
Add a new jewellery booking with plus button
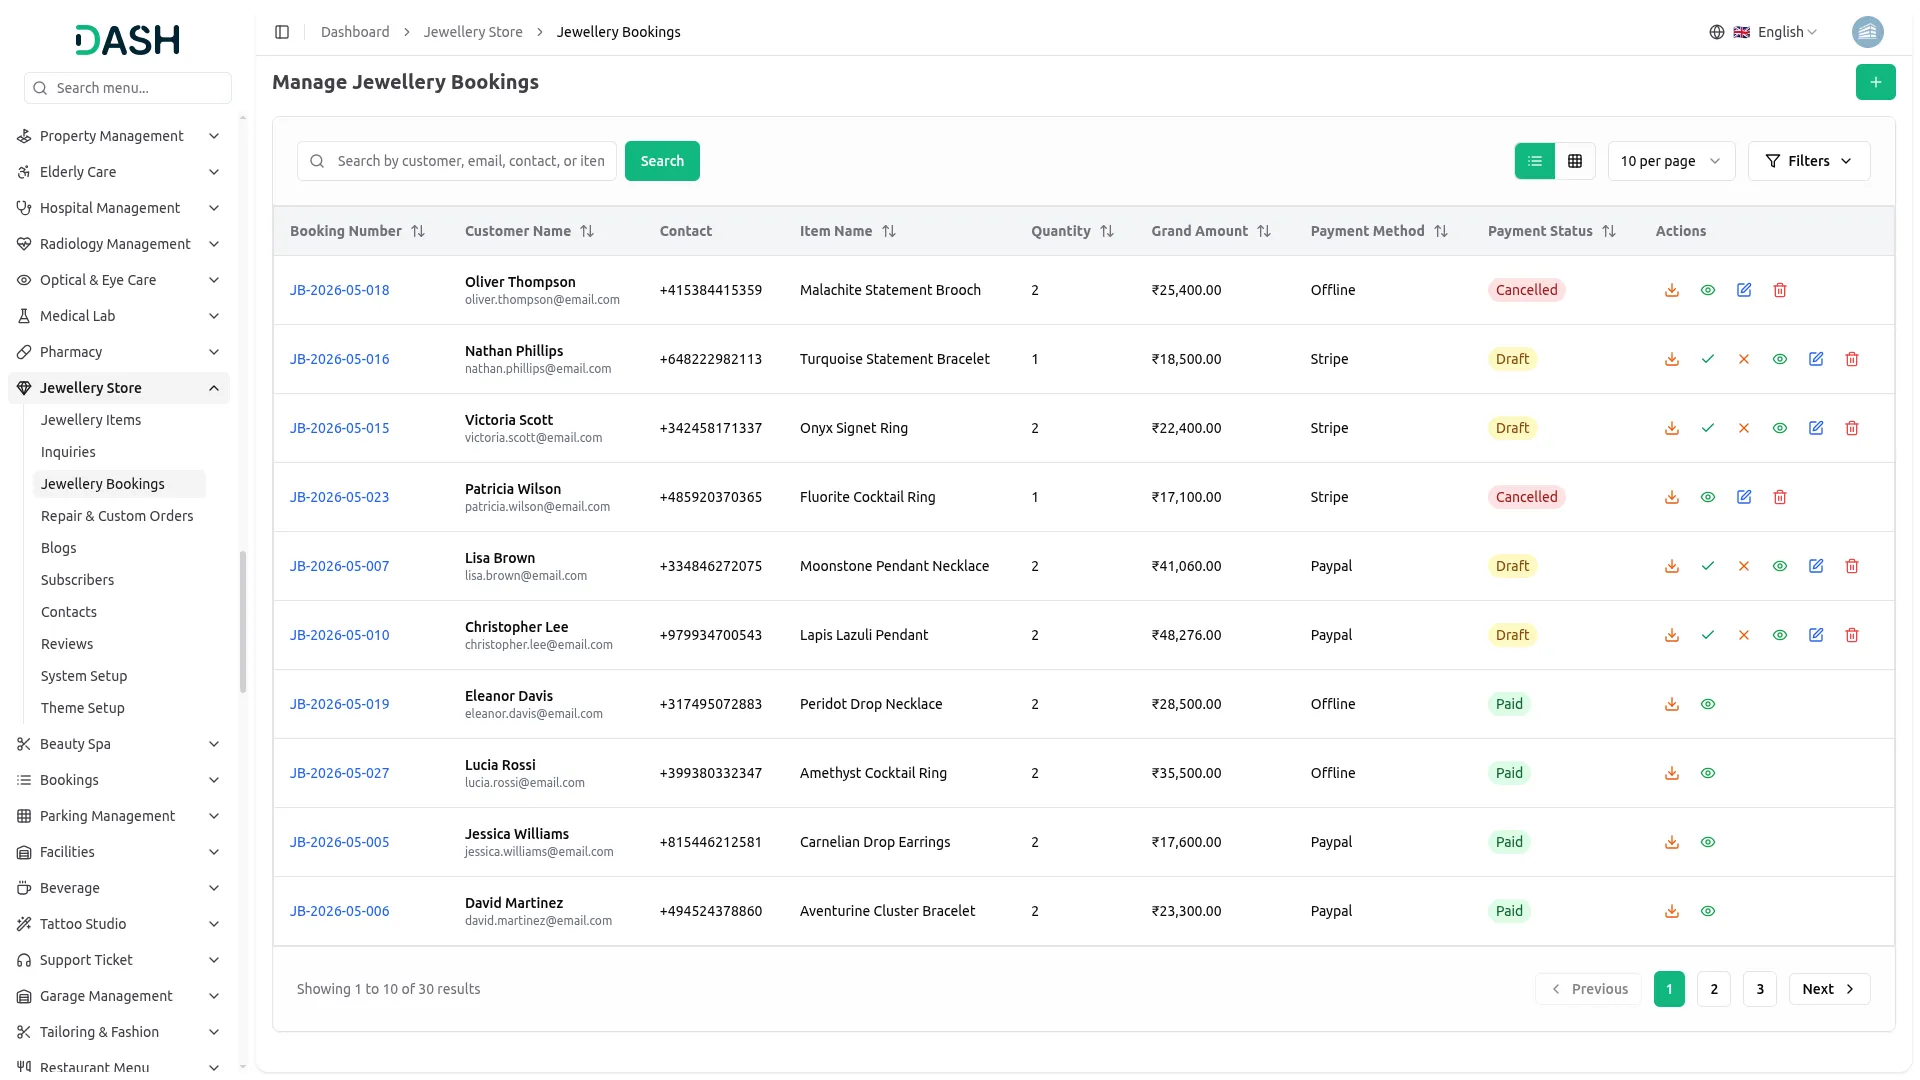click(1875, 82)
